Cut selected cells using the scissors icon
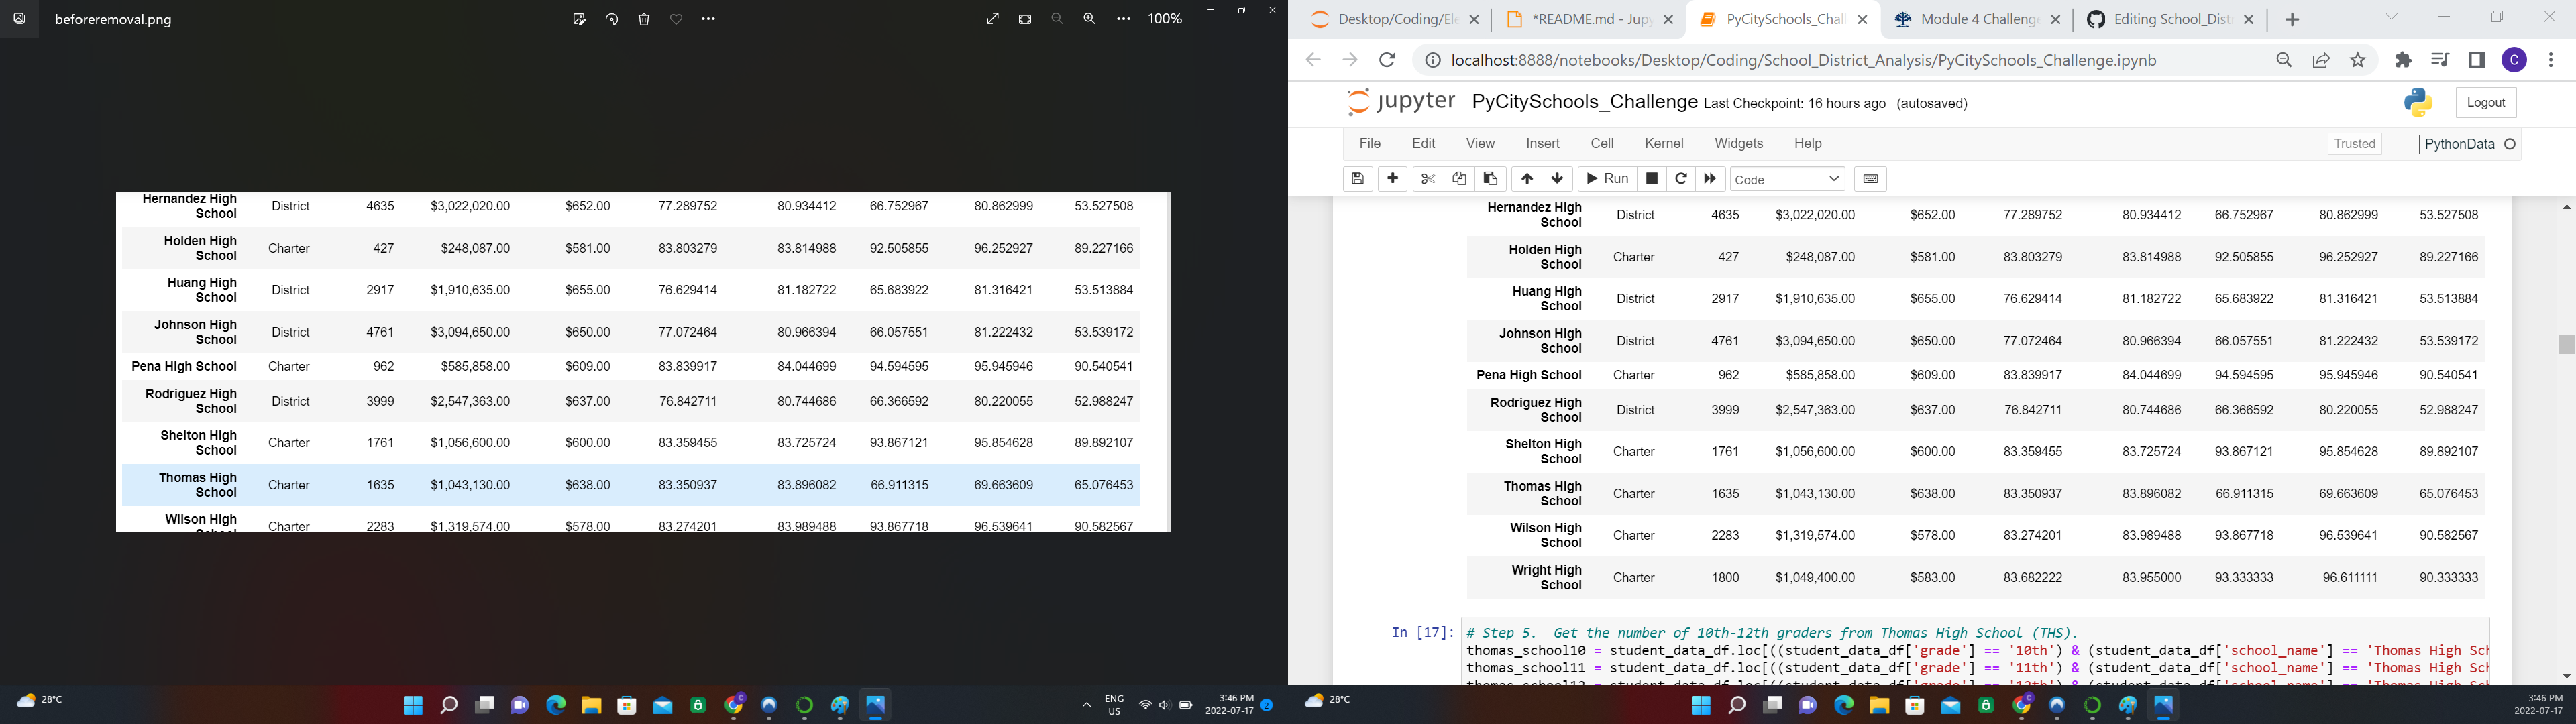Image resolution: width=2576 pixels, height=724 pixels. pyautogui.click(x=1427, y=178)
